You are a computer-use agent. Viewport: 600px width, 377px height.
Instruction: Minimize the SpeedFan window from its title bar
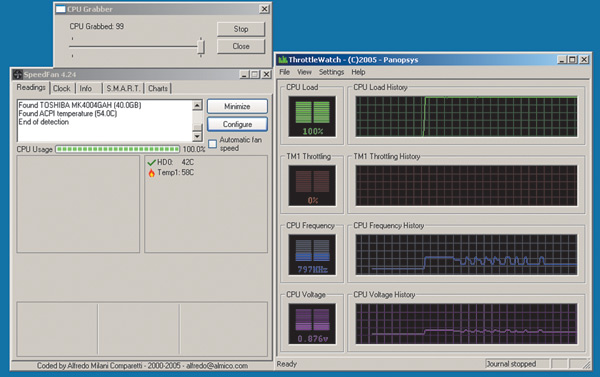pos(244,74)
